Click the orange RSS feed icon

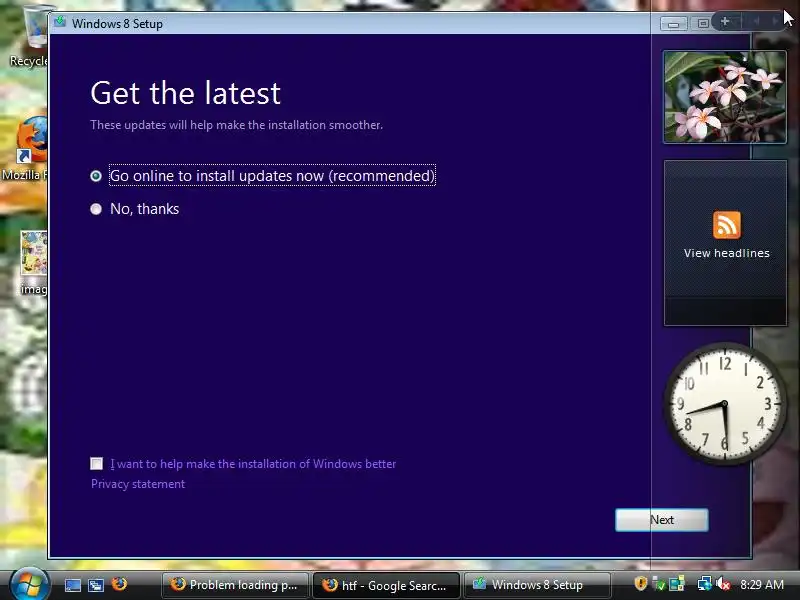point(727,224)
